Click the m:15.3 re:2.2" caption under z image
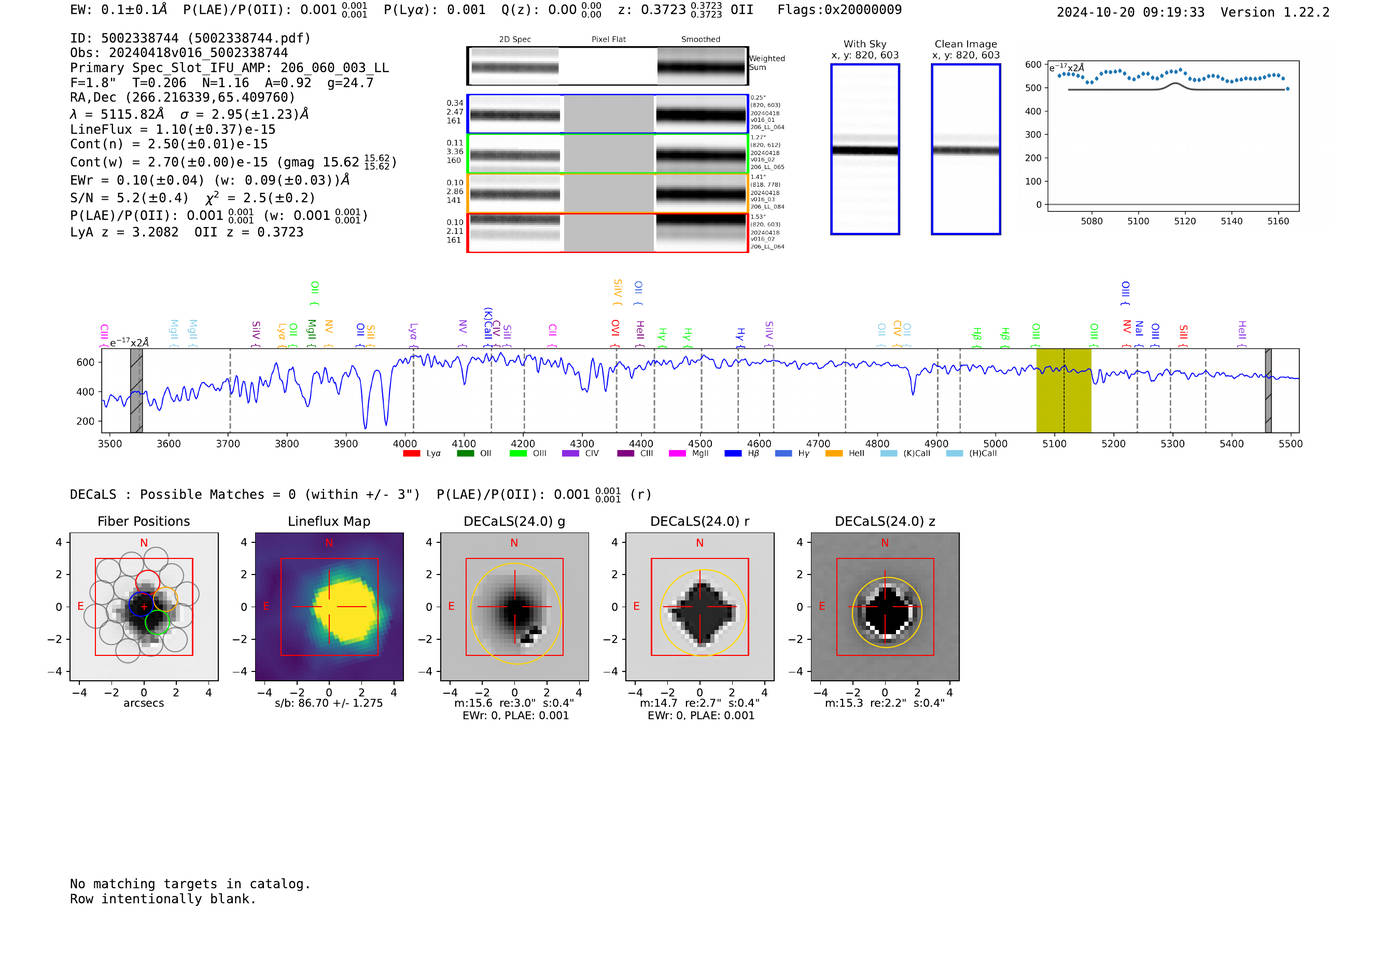The width and height of the screenshot is (1400, 953). 884,703
